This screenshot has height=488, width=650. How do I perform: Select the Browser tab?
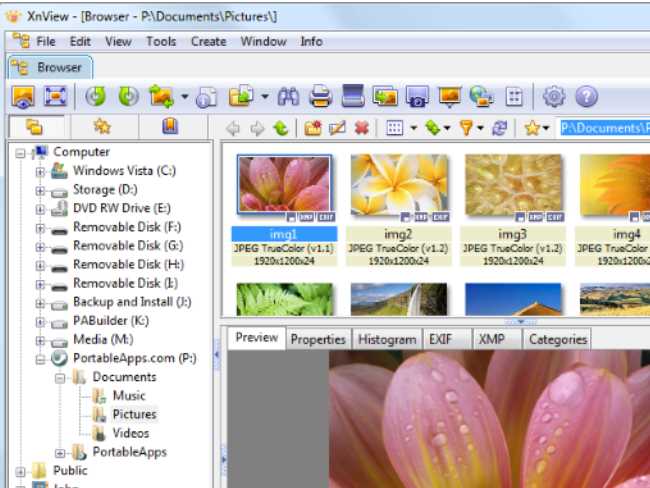pyautogui.click(x=50, y=67)
